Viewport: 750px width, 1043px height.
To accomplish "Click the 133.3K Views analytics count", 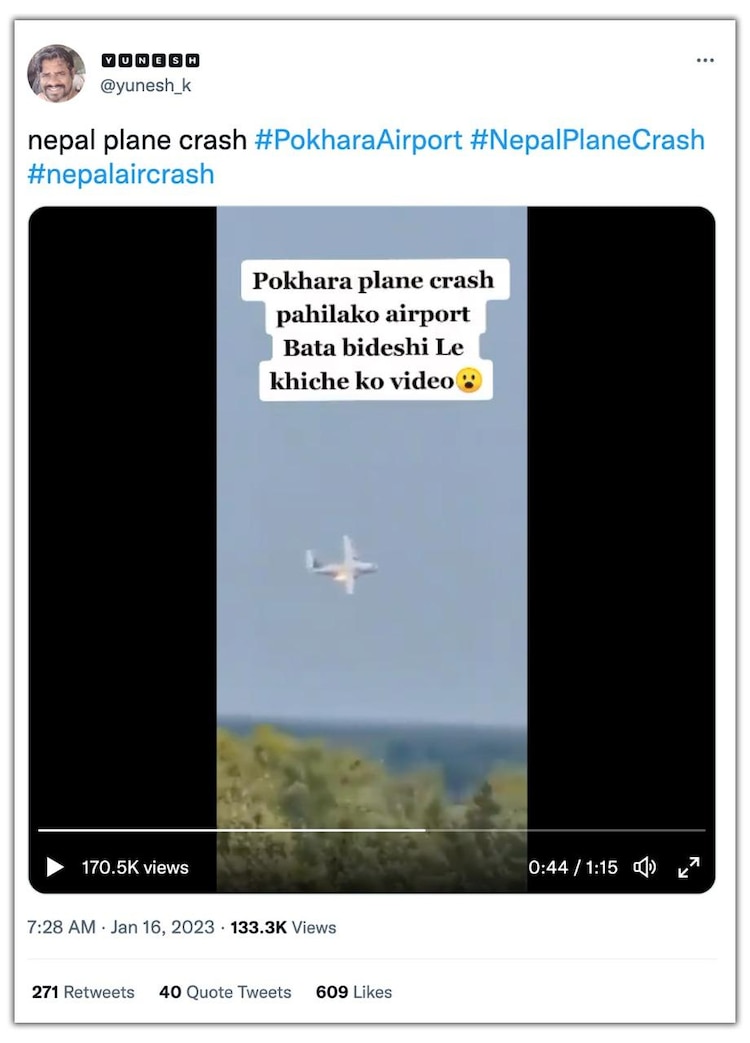I will coord(284,927).
